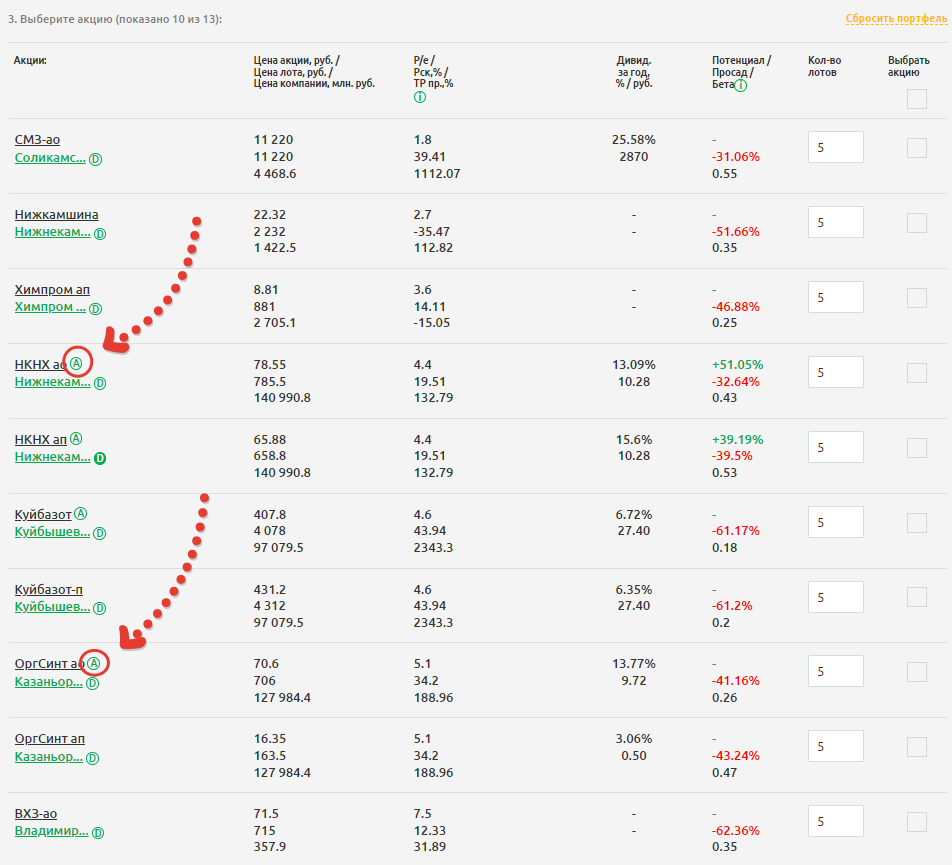Viewport: 952px width, 865px height.
Task: Click the filled D icon in НКНХ ап row
Action: (100, 458)
